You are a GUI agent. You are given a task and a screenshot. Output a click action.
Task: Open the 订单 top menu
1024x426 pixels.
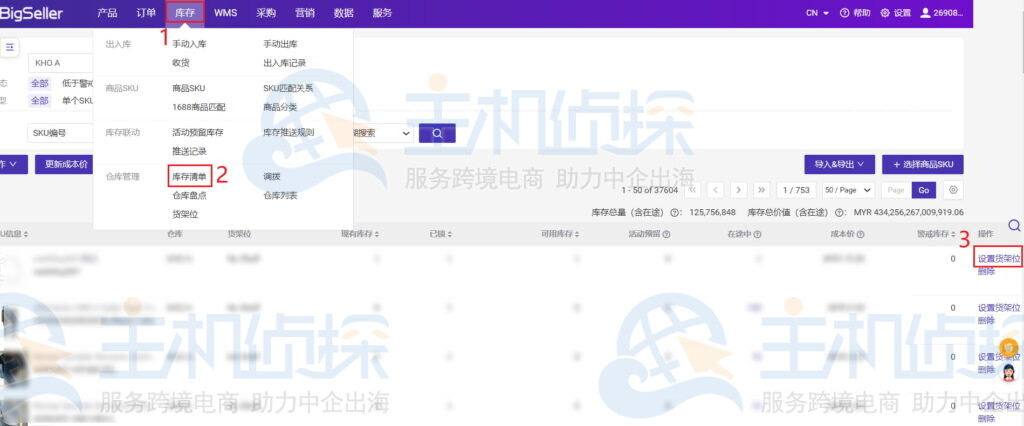146,13
